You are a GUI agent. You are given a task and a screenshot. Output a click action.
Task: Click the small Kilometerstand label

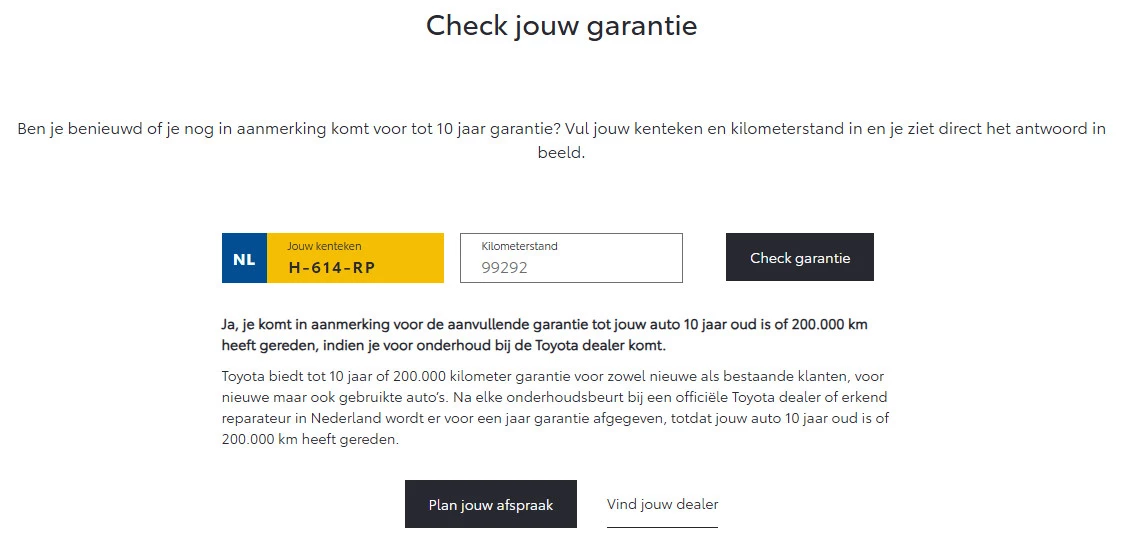click(x=519, y=246)
